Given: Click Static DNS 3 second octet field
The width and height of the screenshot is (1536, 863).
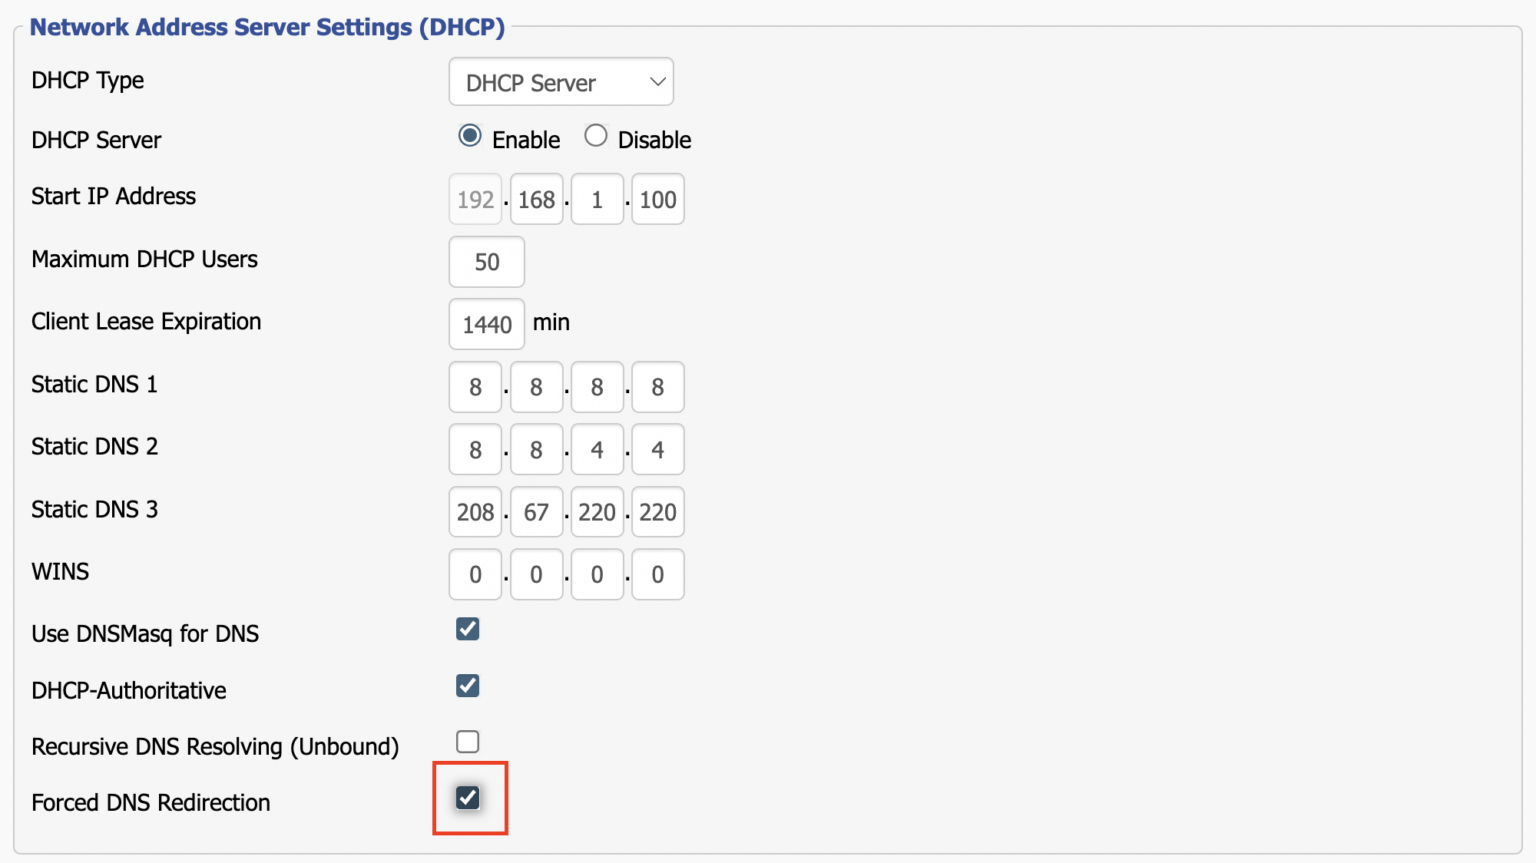Looking at the screenshot, I should (x=536, y=512).
